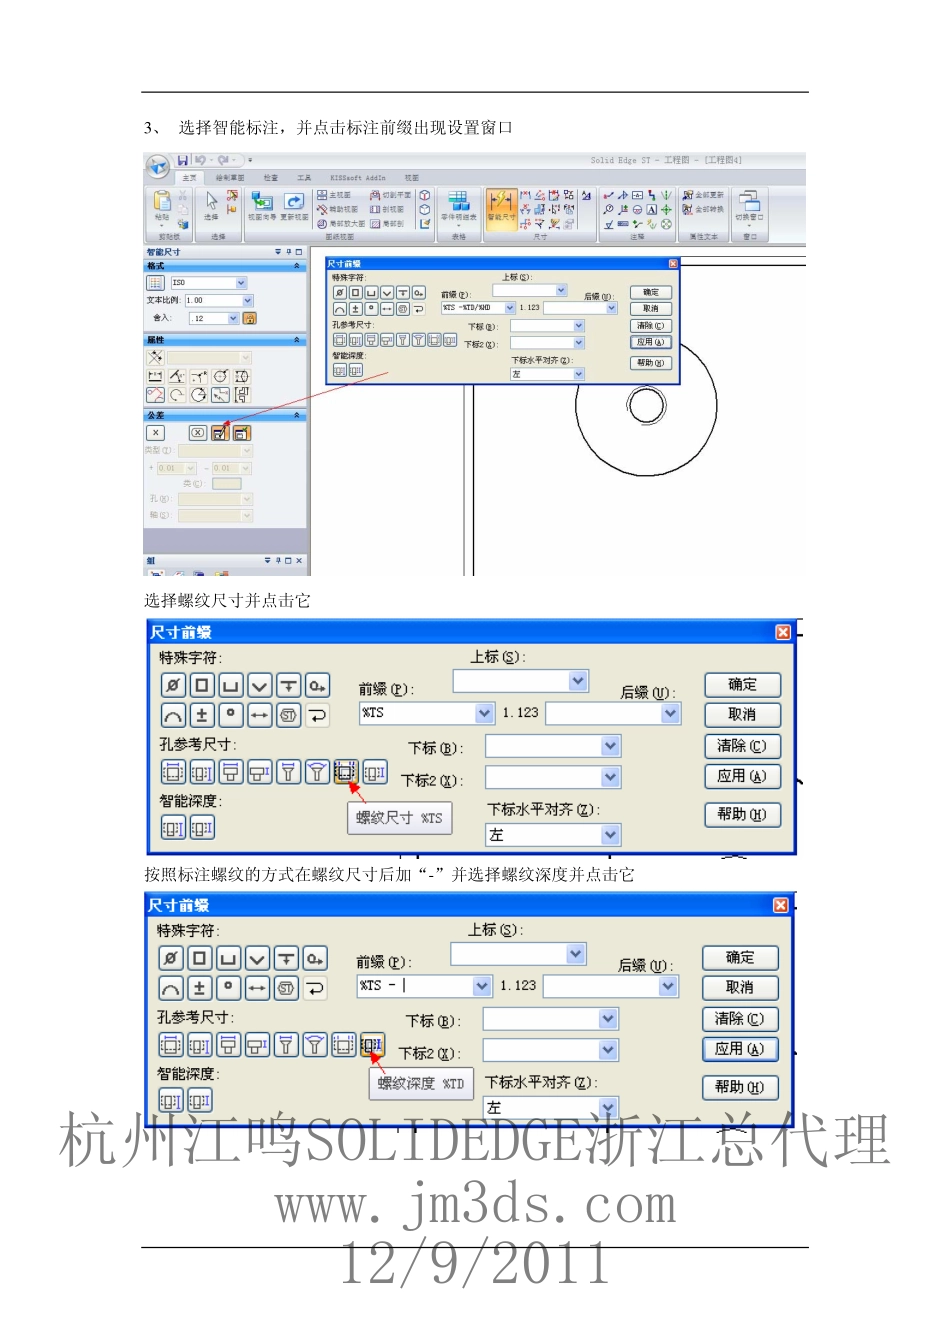Click highlighted thread size icon above 螺纹尺寸 tooltip

point(345,771)
